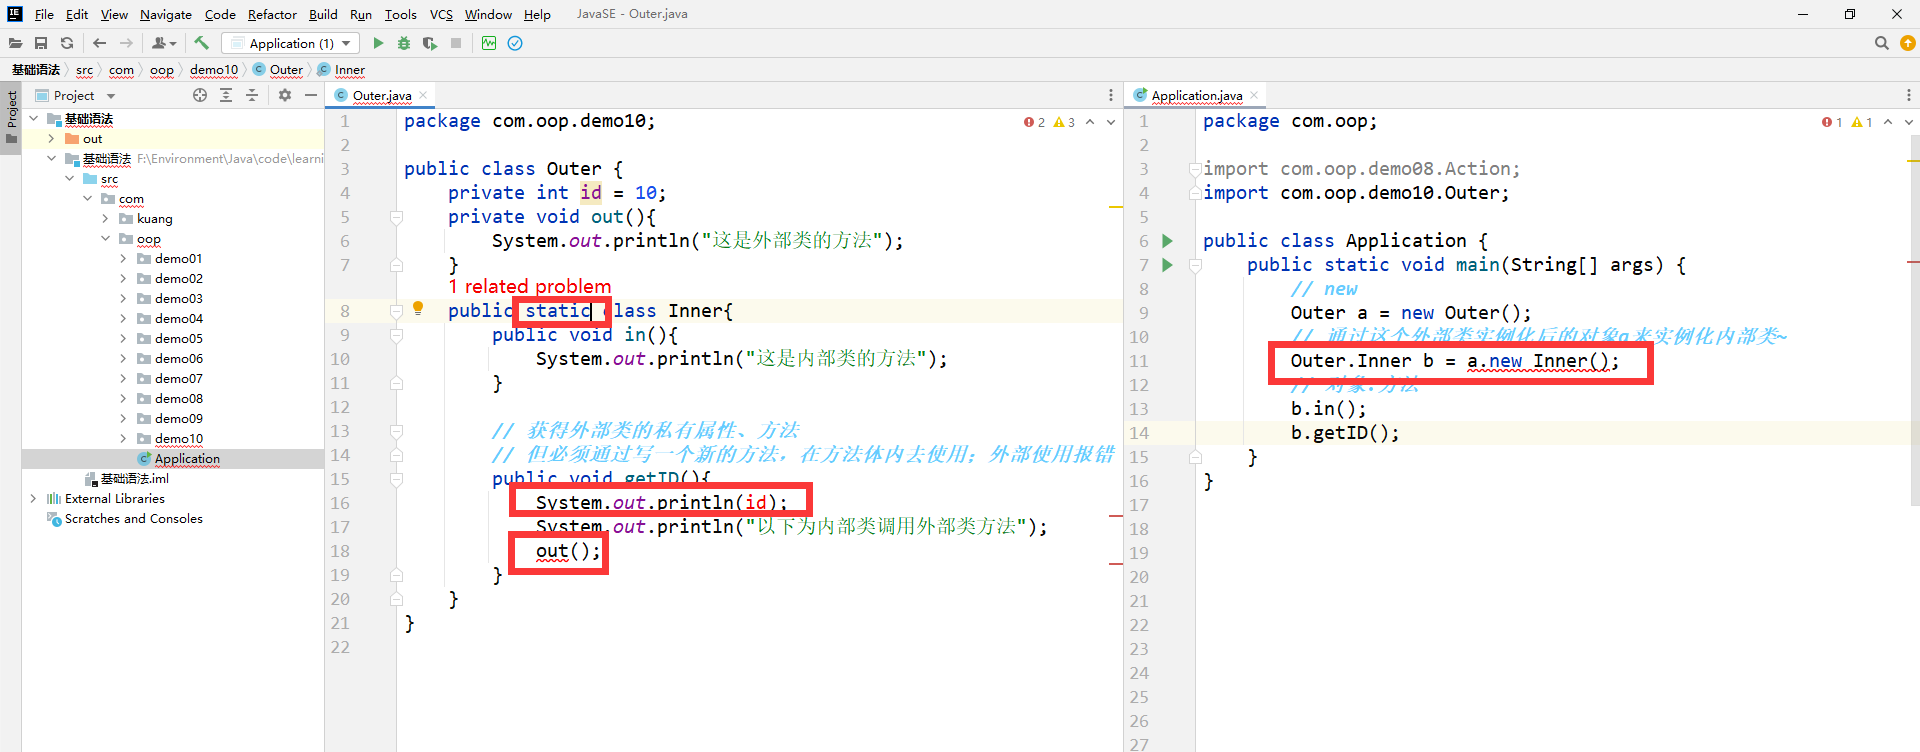Click the grey Stop square in the toolbar
Viewport: 1920px width, 752px height.
[x=456, y=43]
